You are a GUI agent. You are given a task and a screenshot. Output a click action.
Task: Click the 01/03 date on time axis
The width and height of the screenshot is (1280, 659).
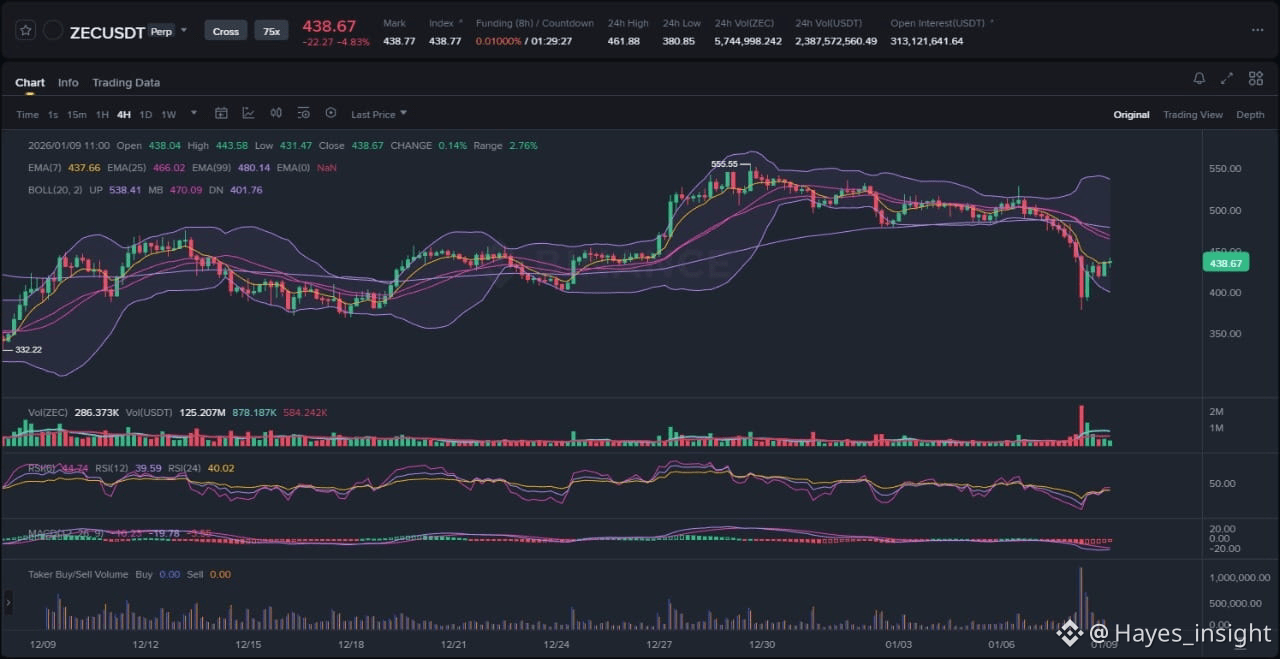click(x=899, y=645)
